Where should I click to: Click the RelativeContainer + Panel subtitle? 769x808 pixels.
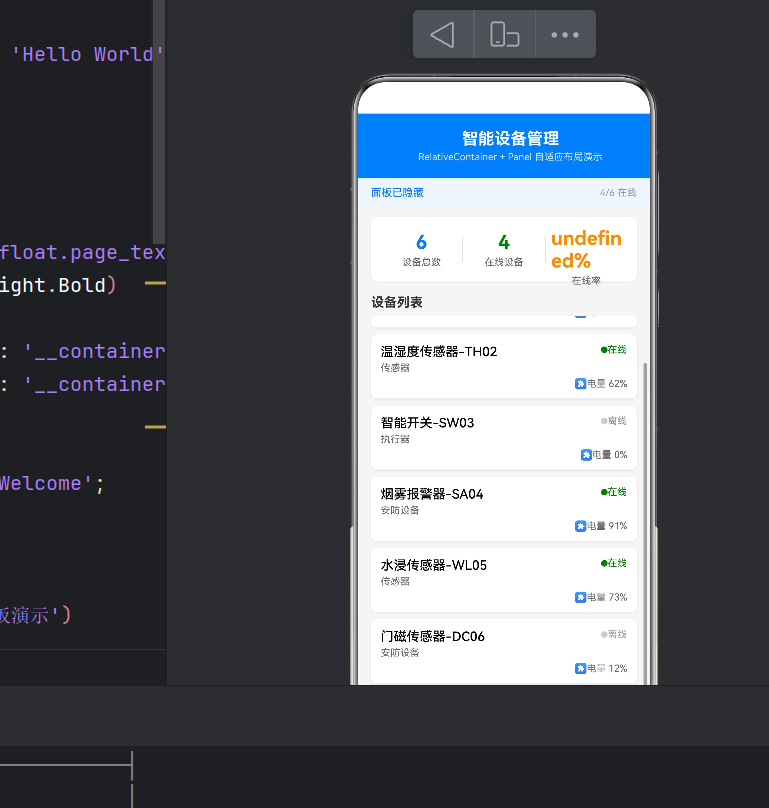pyautogui.click(x=510, y=157)
